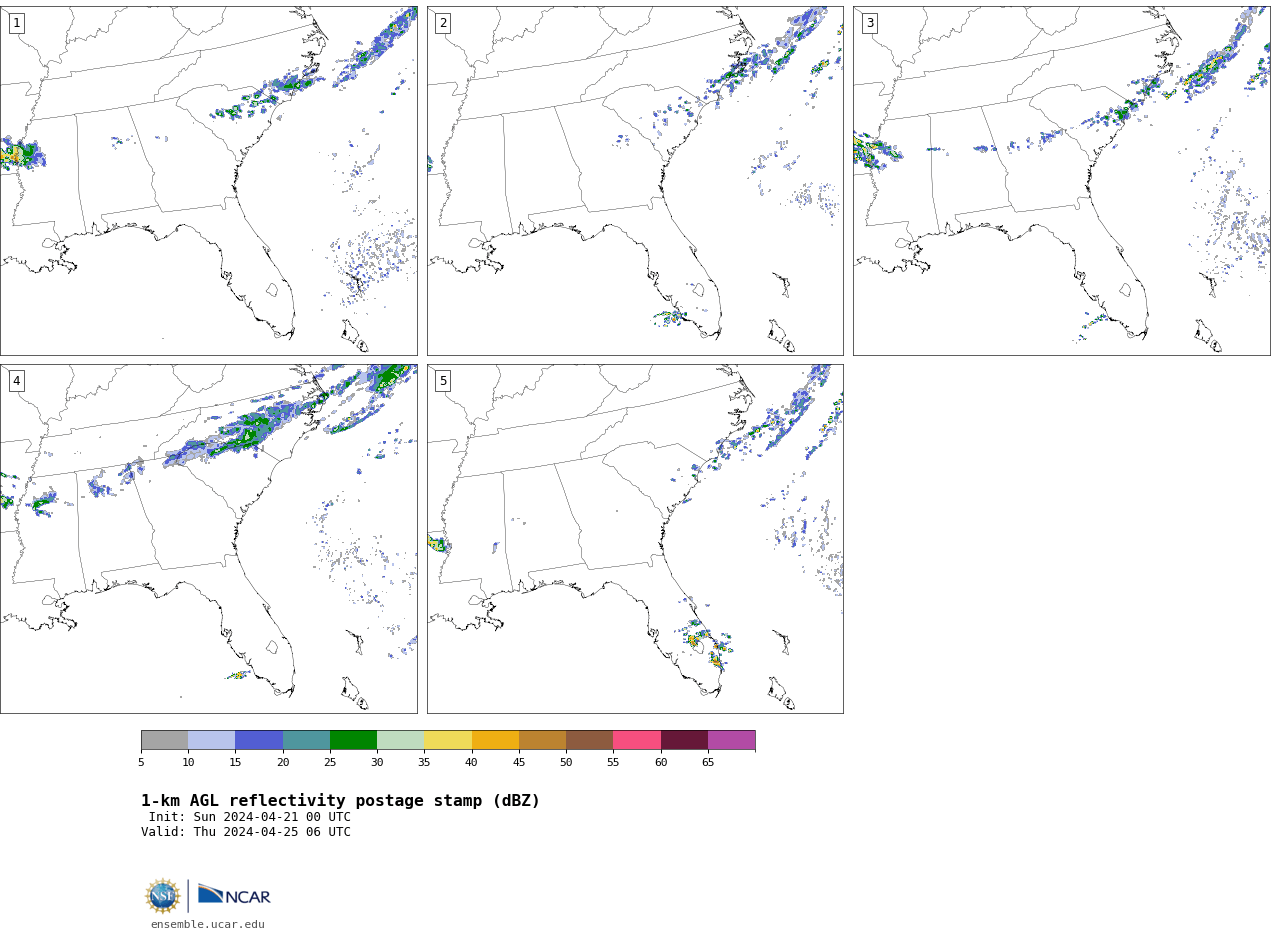Screen dimensions: 1280x936
Task: Click the blue 15-20 dBZ swatch
Action: point(259,740)
